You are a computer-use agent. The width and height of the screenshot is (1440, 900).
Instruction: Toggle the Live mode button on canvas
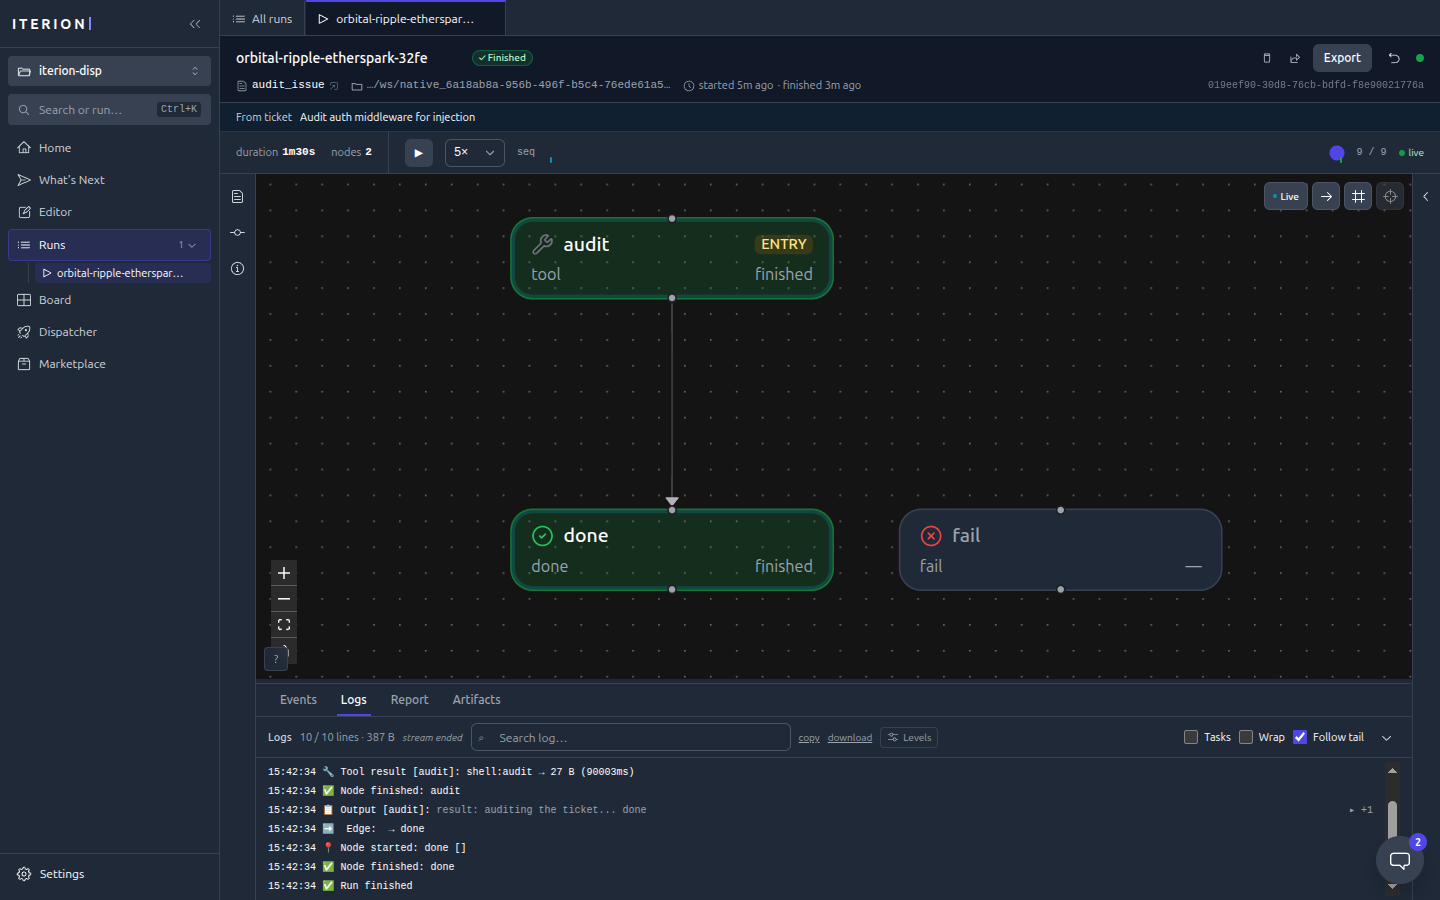click(x=1286, y=197)
